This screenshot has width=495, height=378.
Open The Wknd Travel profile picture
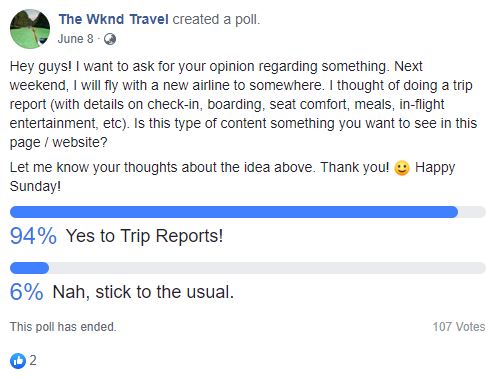30,29
